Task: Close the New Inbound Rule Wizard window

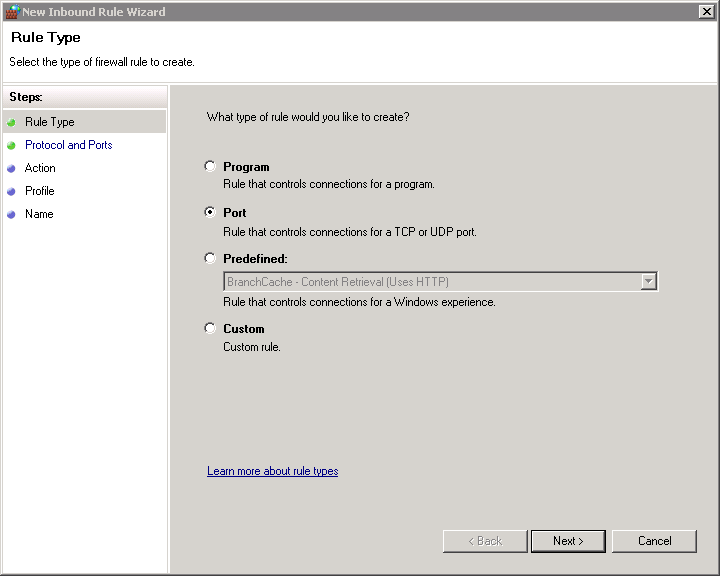Action: click(x=706, y=12)
